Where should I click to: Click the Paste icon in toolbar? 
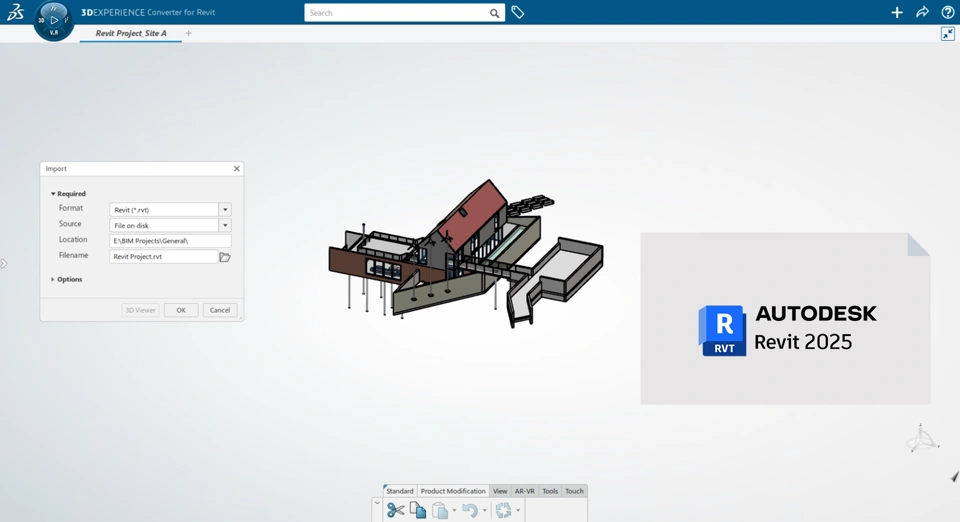[440, 510]
